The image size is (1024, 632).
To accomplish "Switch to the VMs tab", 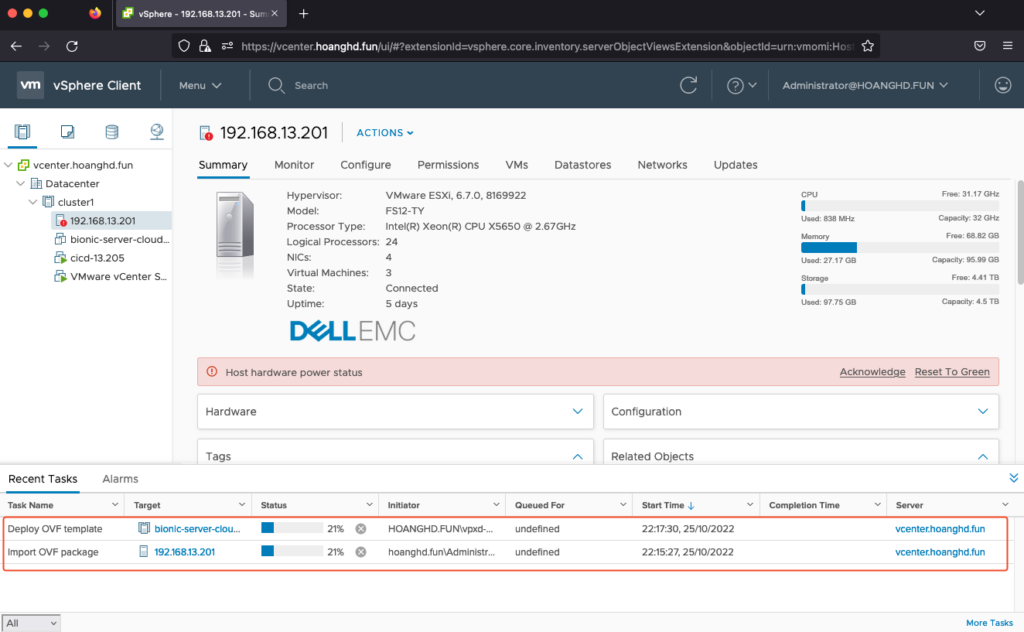I will [517, 165].
